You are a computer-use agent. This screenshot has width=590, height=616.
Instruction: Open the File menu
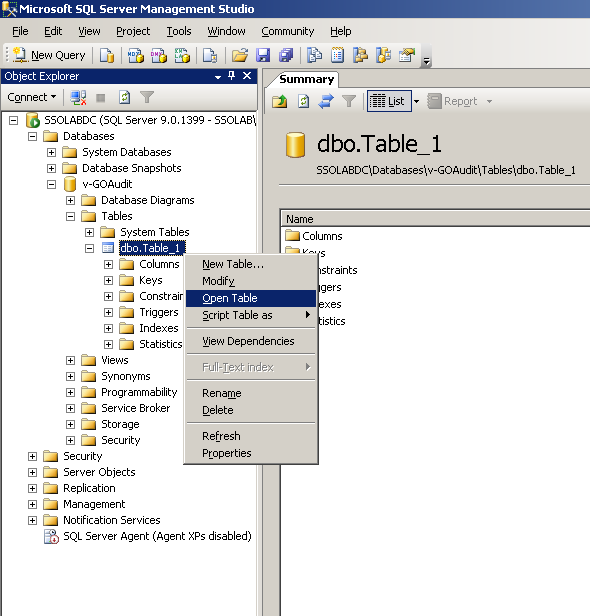coord(20,31)
